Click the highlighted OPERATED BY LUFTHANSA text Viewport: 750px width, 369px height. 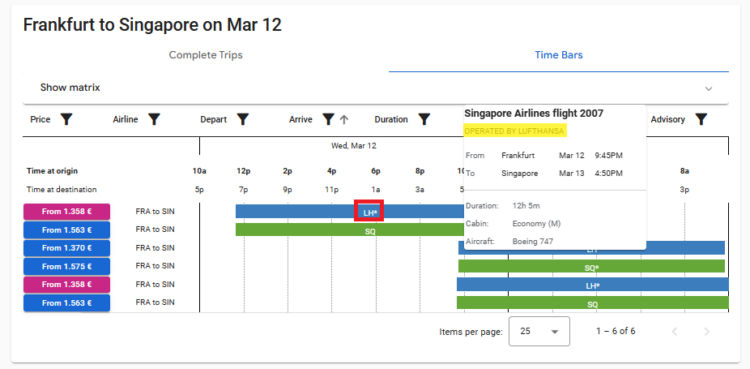[515, 131]
